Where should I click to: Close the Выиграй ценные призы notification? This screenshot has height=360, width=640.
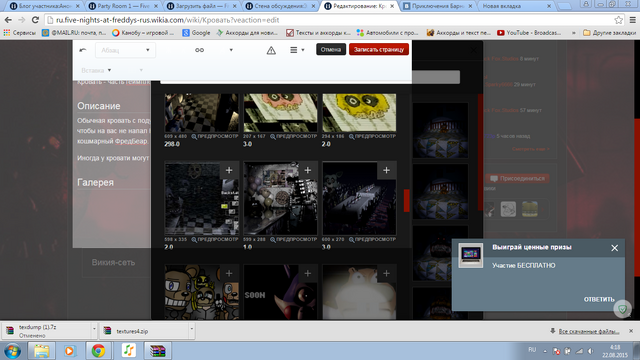615,248
